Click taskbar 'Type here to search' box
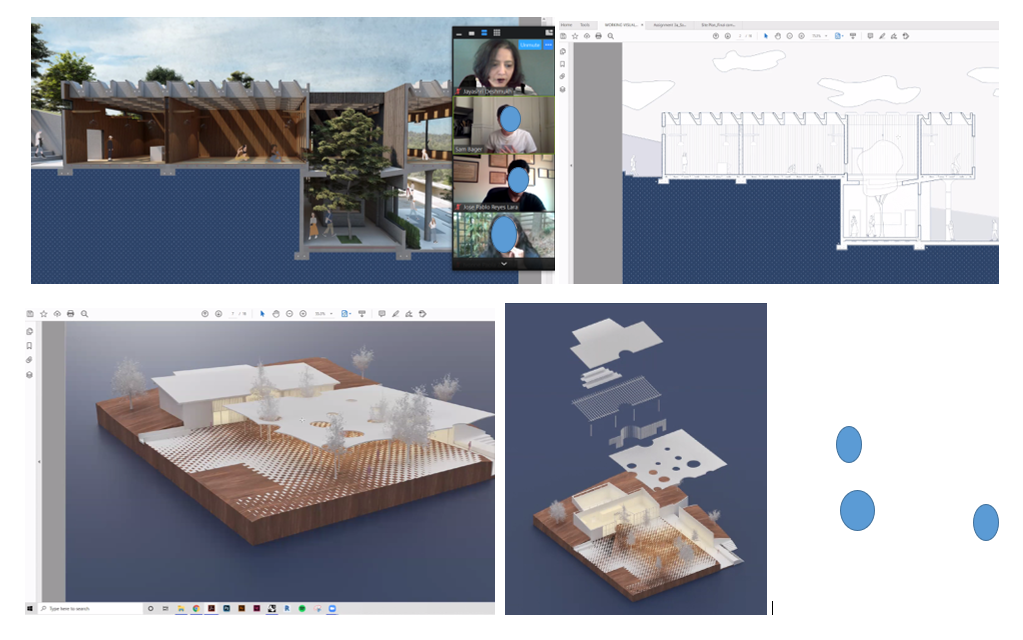Screen dimensions: 1023x640 point(90,609)
